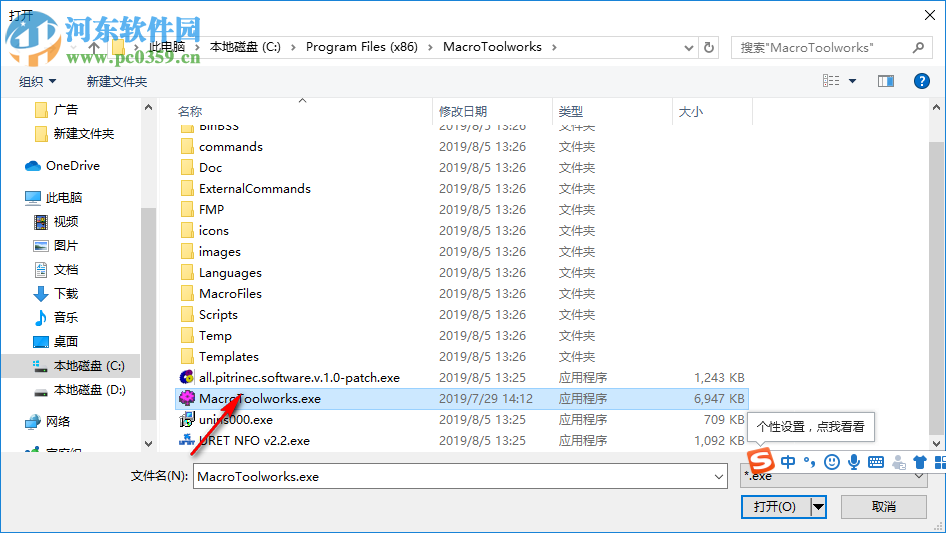Click 新建文件夹 toolbar button
Image resolution: width=946 pixels, height=533 pixels.
116,81
